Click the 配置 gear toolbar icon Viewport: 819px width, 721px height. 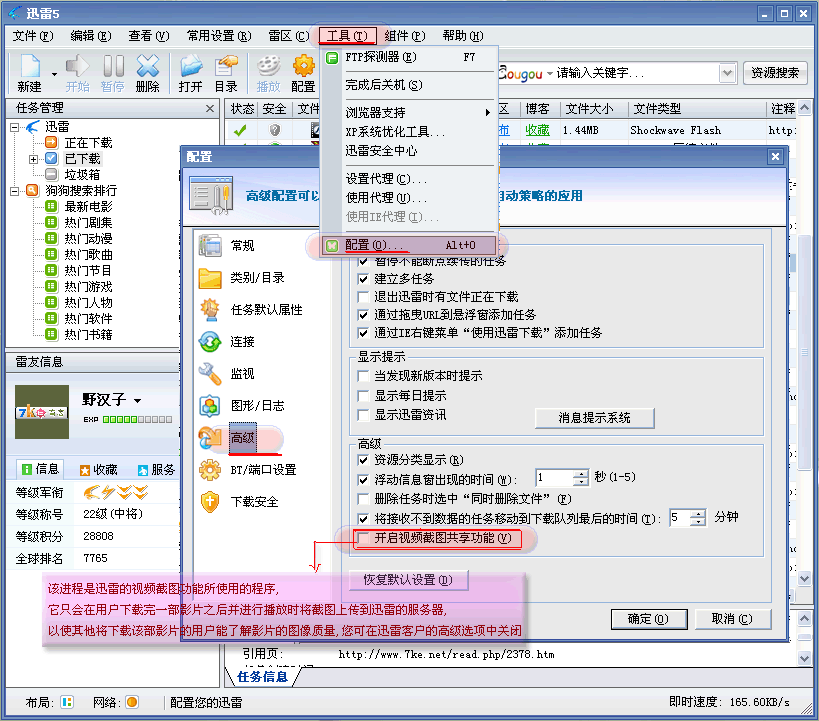(303, 73)
